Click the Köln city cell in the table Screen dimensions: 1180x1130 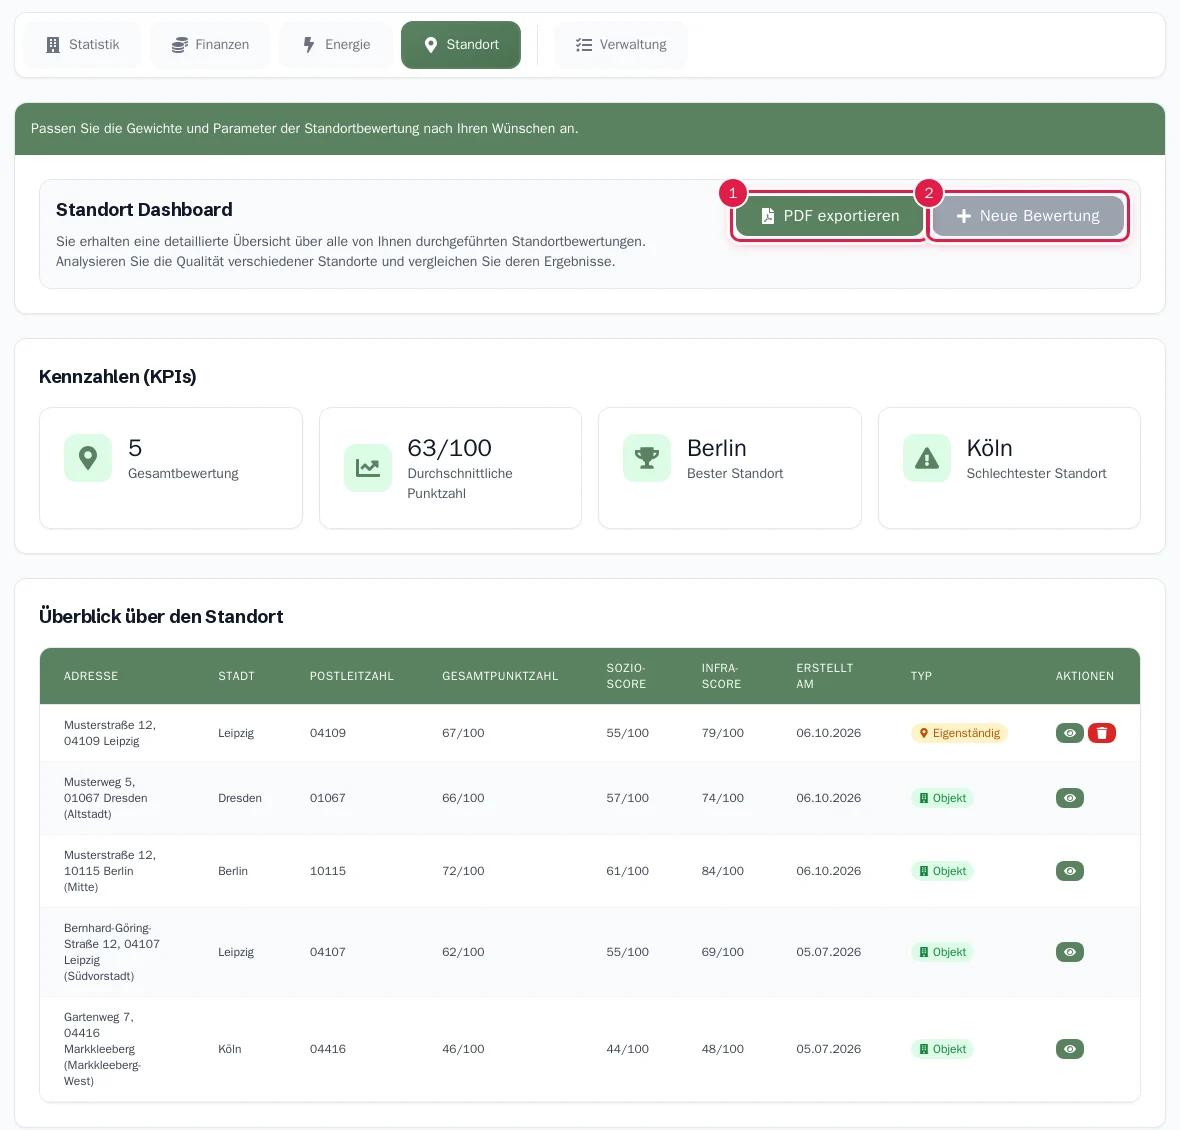tap(230, 1049)
